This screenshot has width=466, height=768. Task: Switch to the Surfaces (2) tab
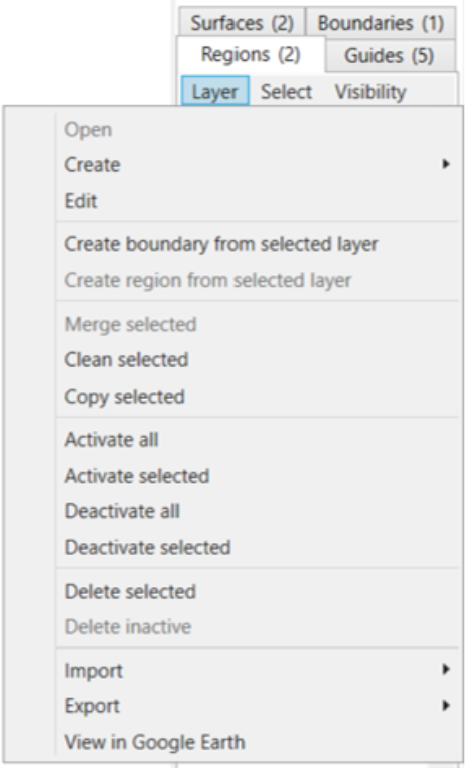pyautogui.click(x=242, y=23)
